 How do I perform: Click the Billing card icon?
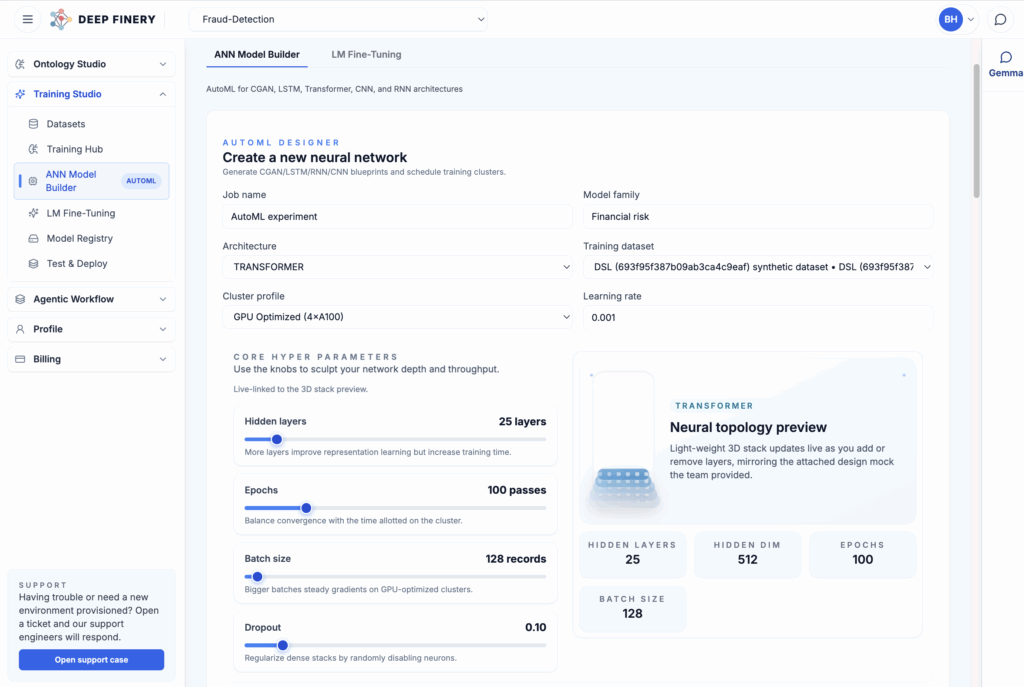coord(20,359)
